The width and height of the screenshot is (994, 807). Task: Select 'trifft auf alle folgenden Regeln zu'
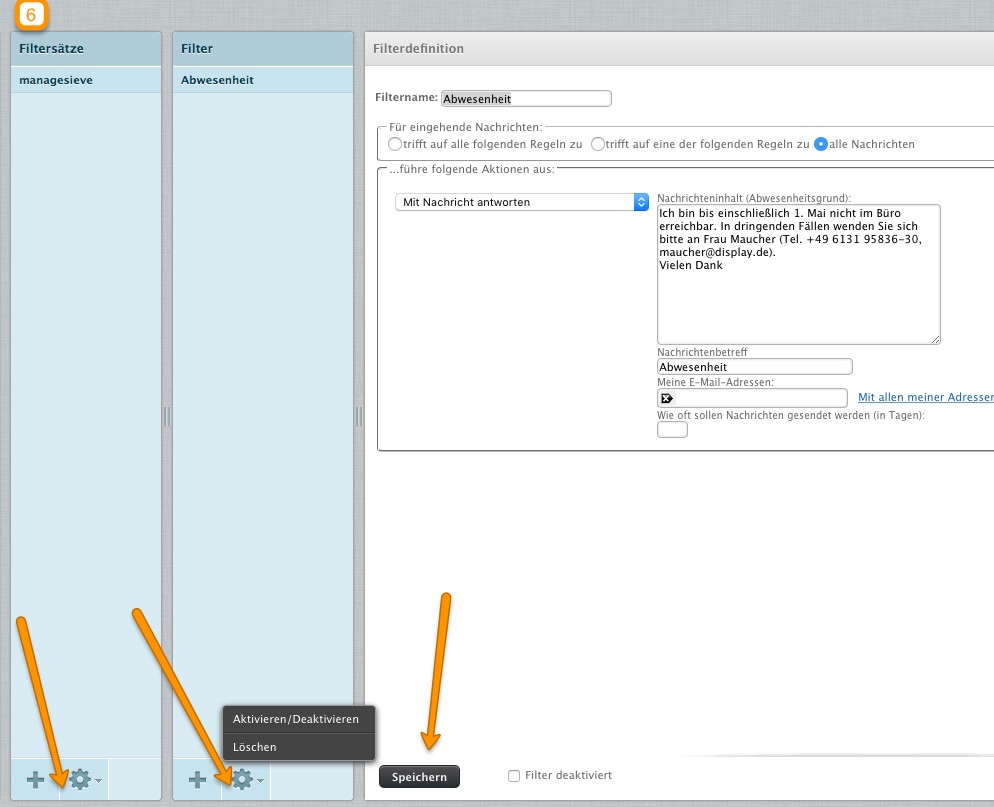tap(395, 144)
